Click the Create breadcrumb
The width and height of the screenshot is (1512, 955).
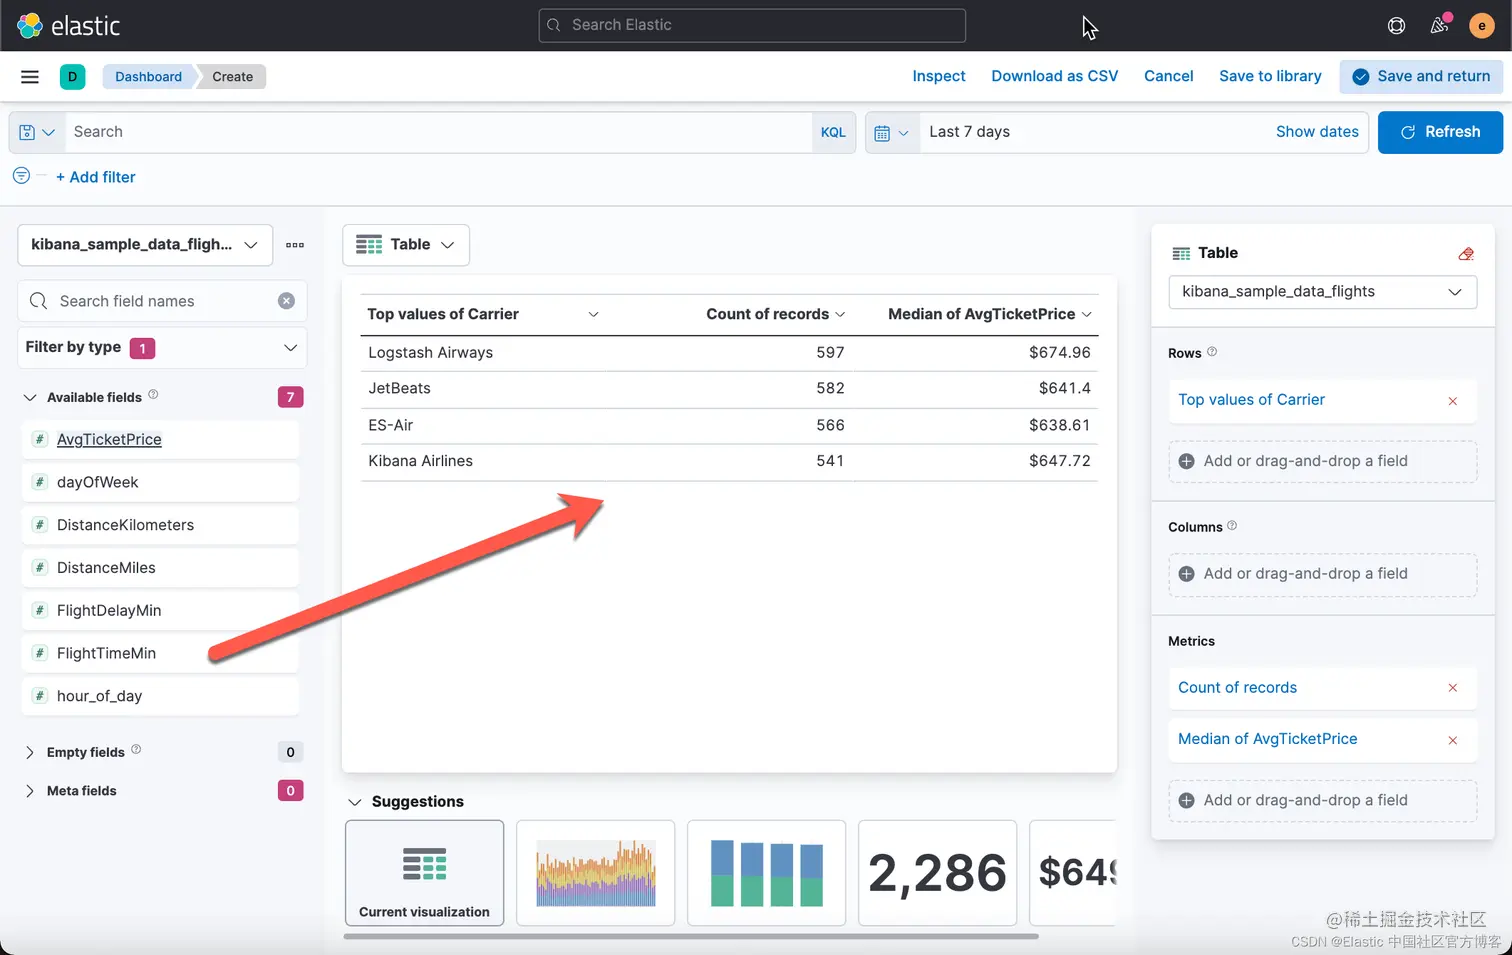click(232, 77)
